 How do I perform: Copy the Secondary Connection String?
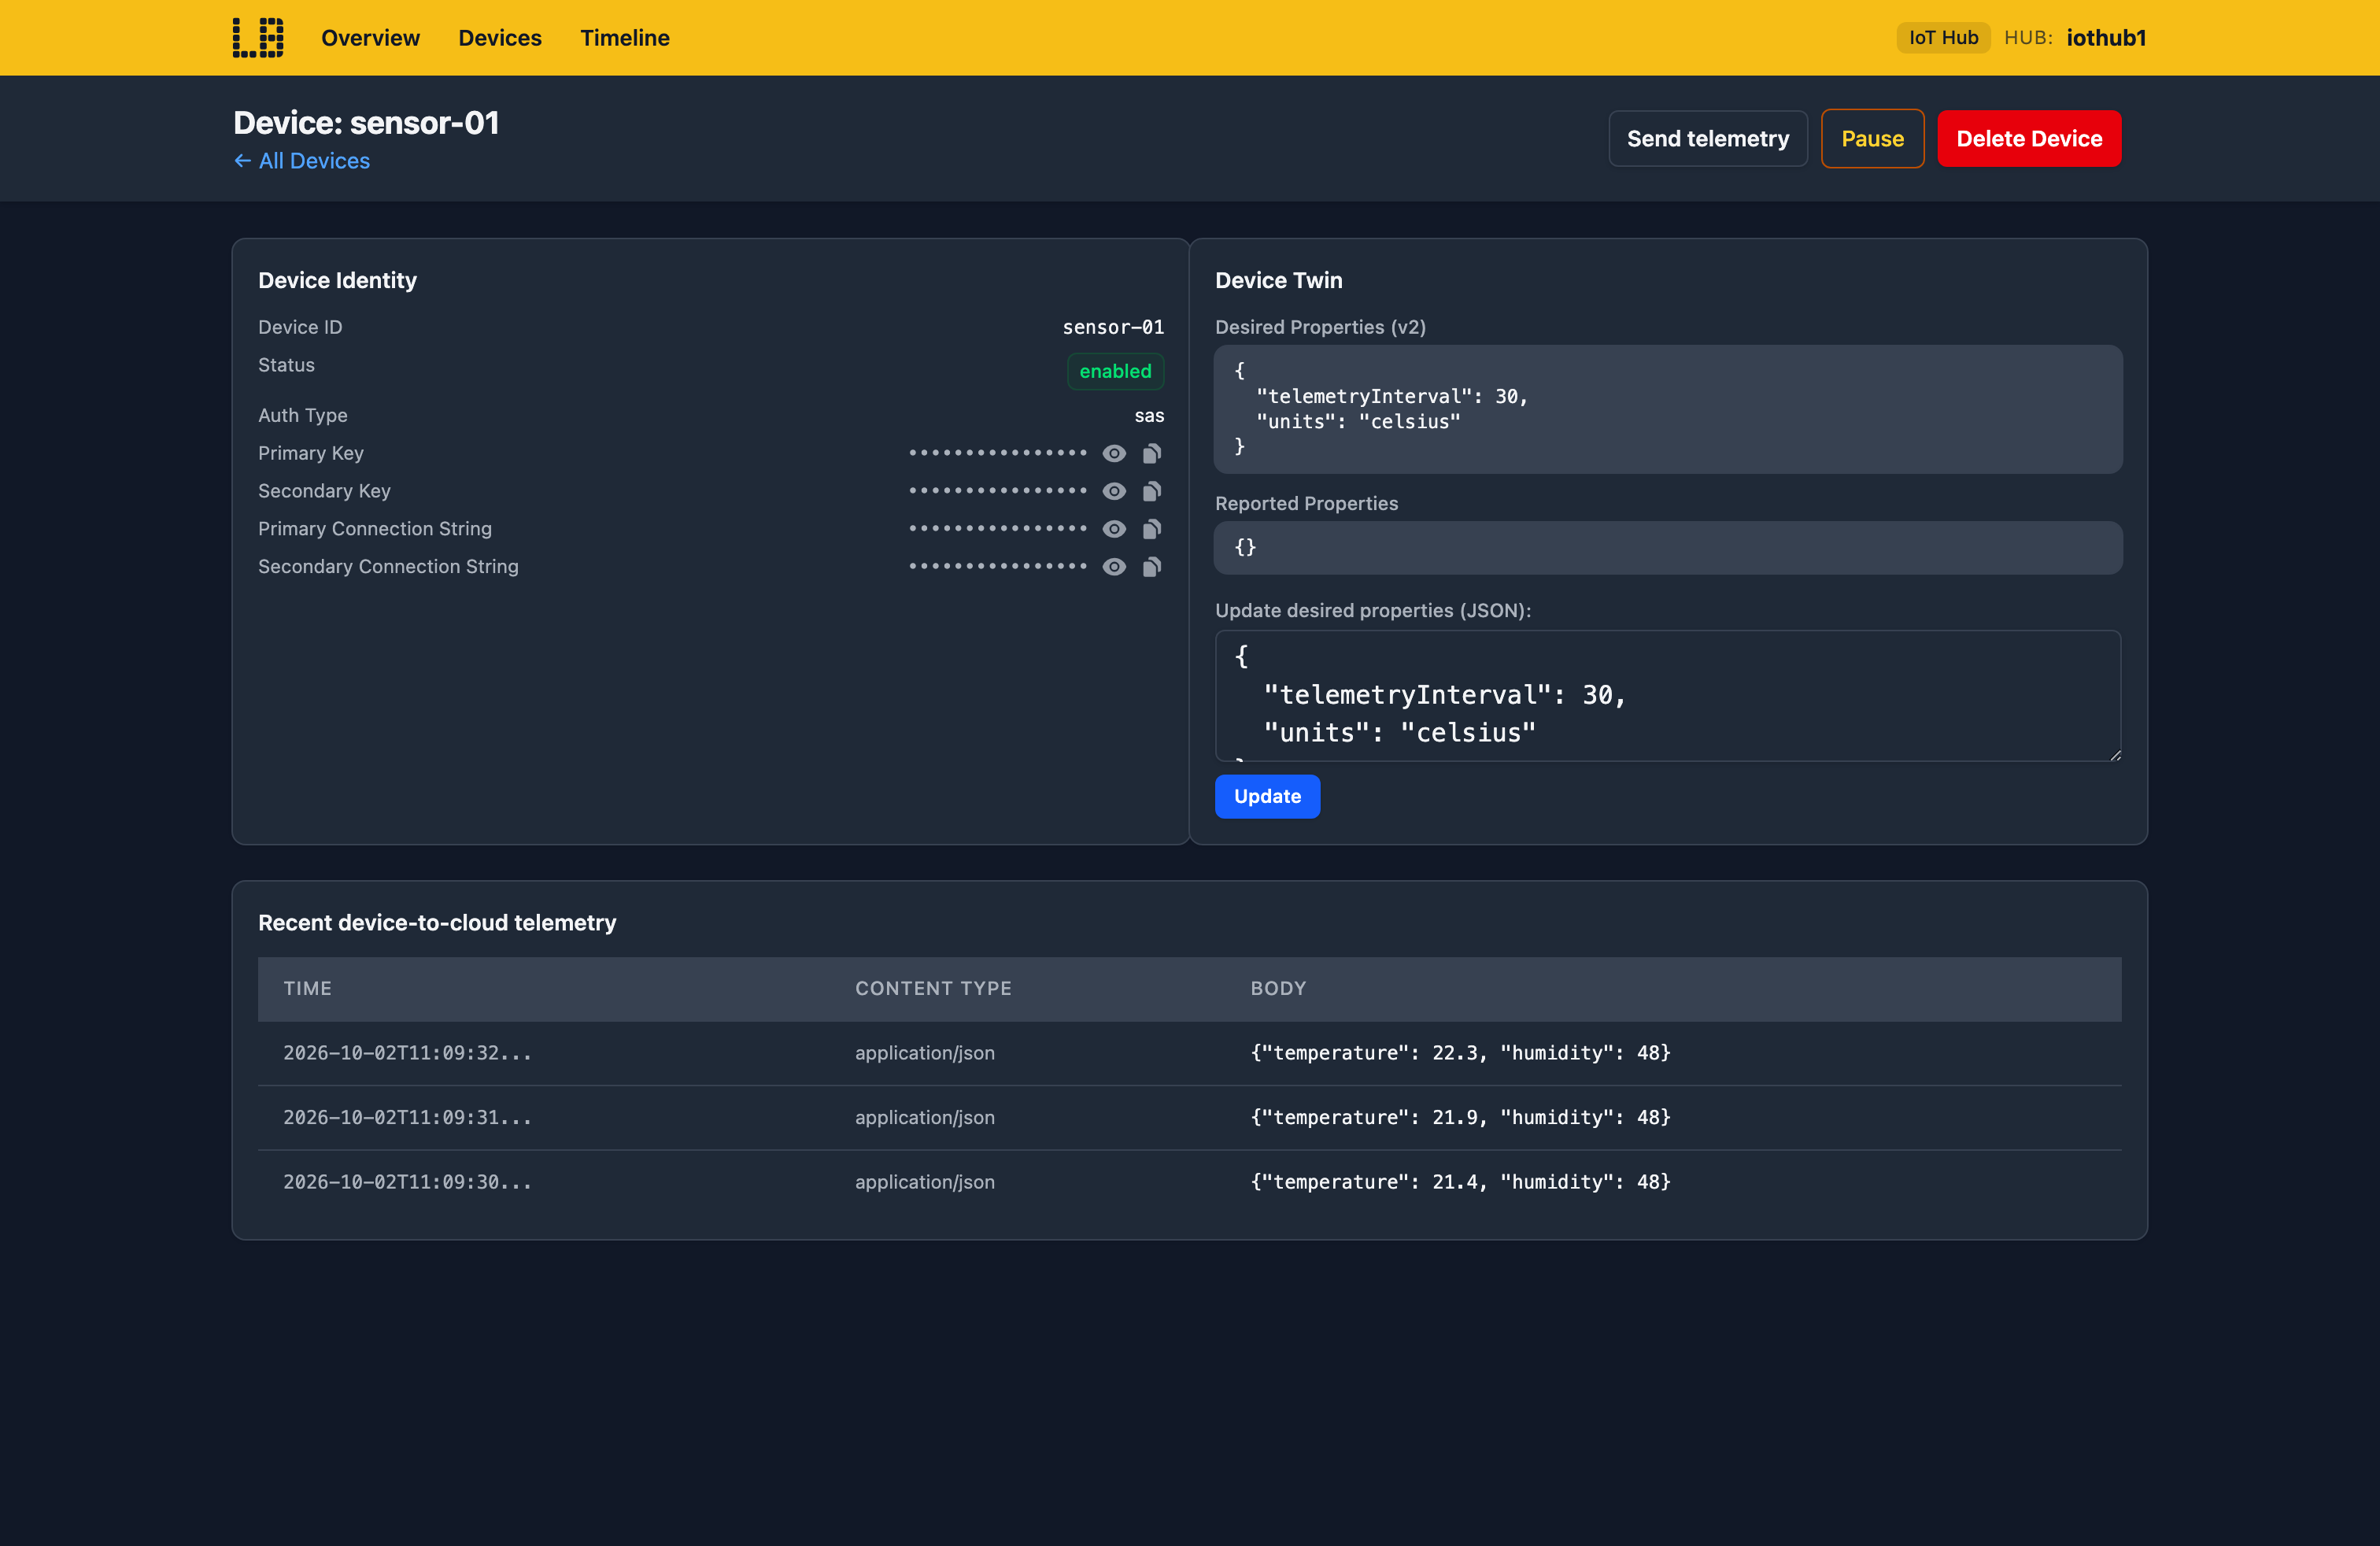click(x=1152, y=567)
